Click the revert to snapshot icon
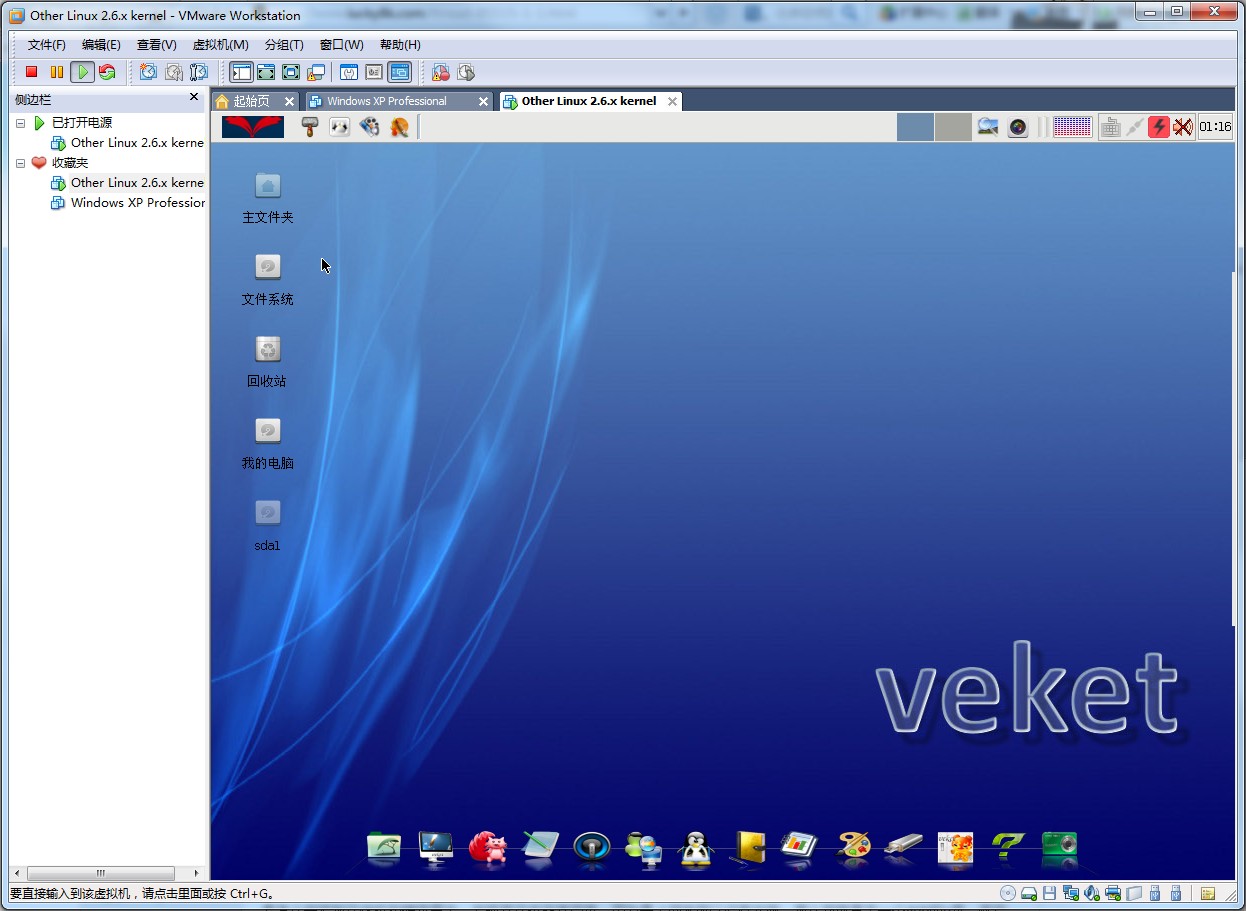Screen dimensions: 1246x911 (174, 72)
